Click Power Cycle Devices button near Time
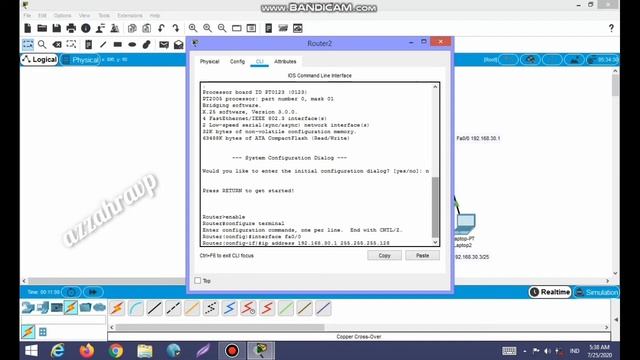This screenshot has width=640, height=360. pyautogui.click(x=71, y=292)
